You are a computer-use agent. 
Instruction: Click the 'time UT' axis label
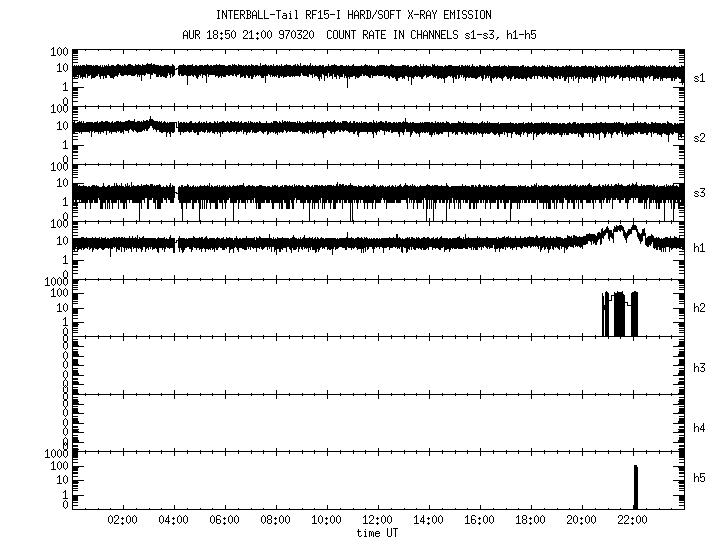tap(379, 534)
